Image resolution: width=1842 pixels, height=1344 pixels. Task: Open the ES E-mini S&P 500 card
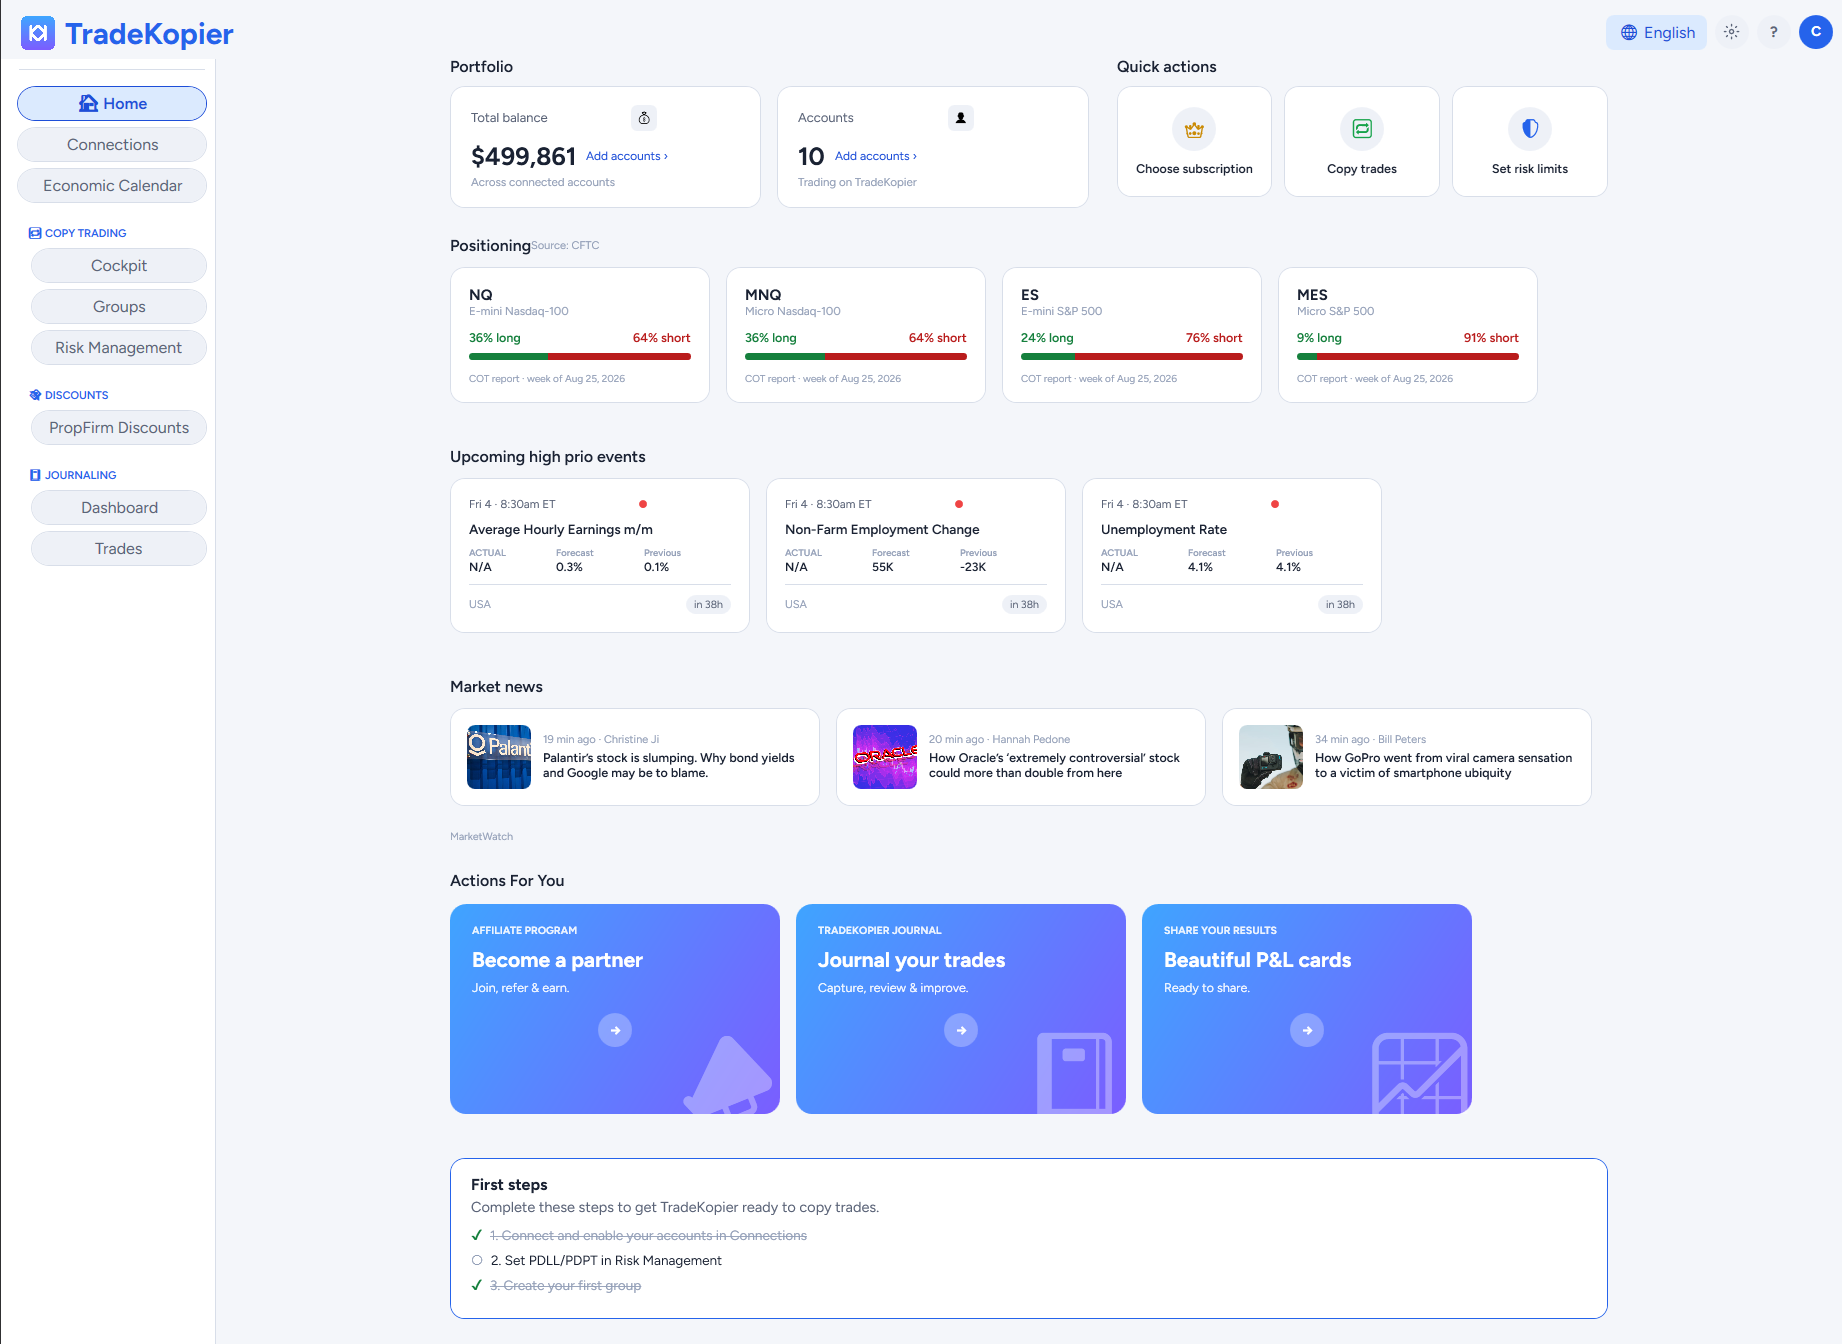(x=1132, y=335)
